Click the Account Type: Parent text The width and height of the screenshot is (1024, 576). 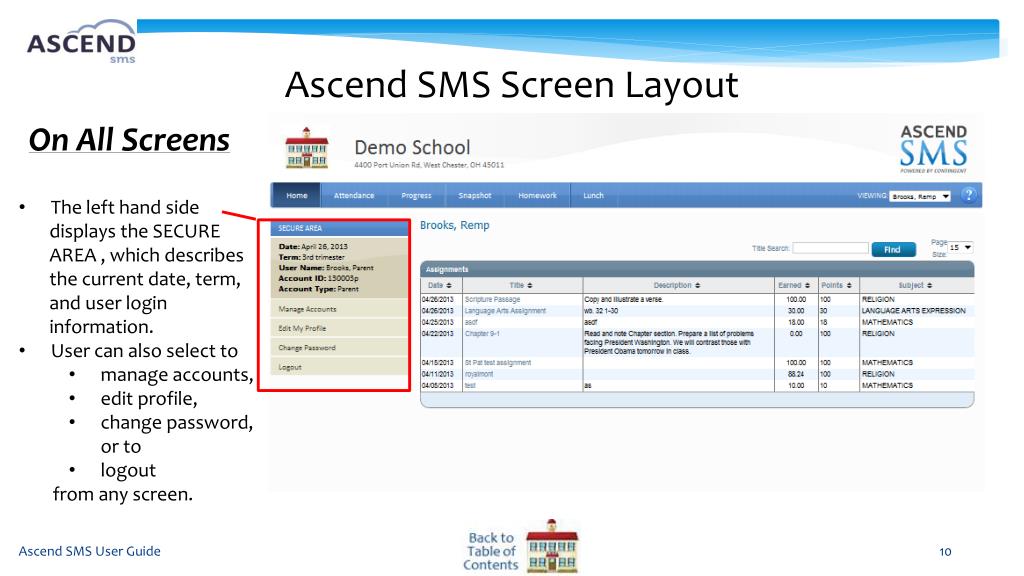[x=318, y=289]
